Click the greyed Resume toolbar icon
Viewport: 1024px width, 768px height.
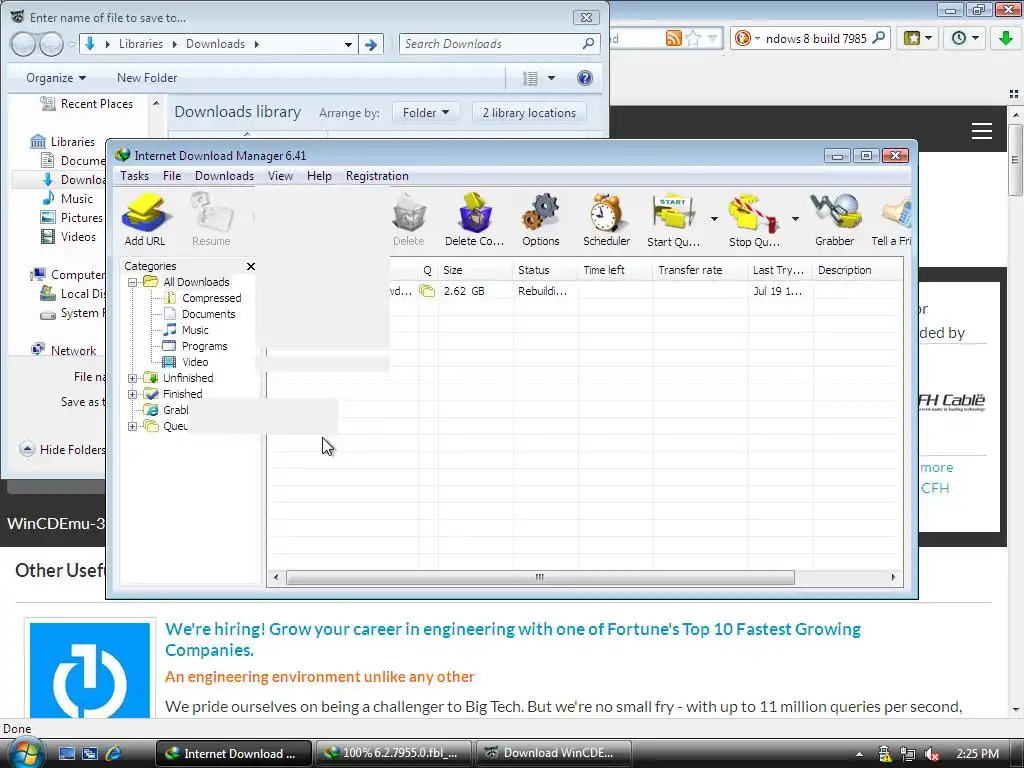pyautogui.click(x=211, y=220)
